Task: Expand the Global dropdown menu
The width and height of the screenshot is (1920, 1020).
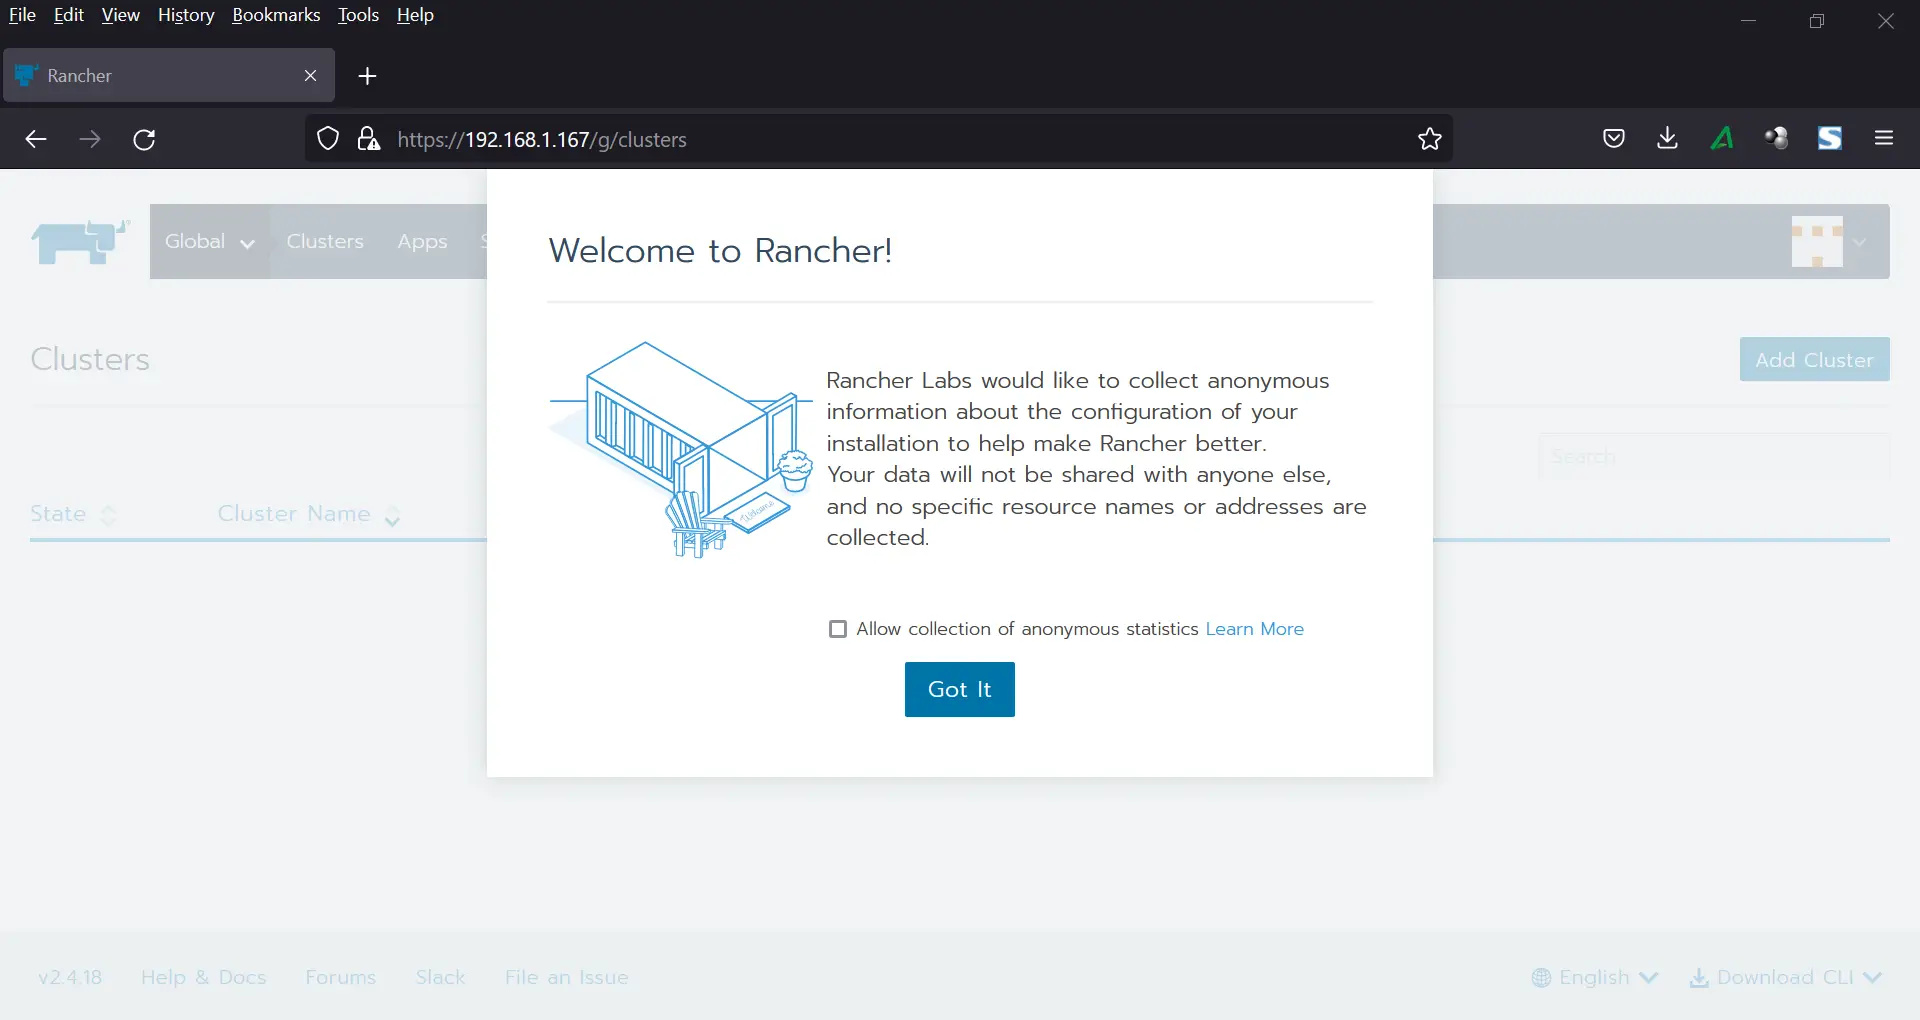Action: point(209,241)
